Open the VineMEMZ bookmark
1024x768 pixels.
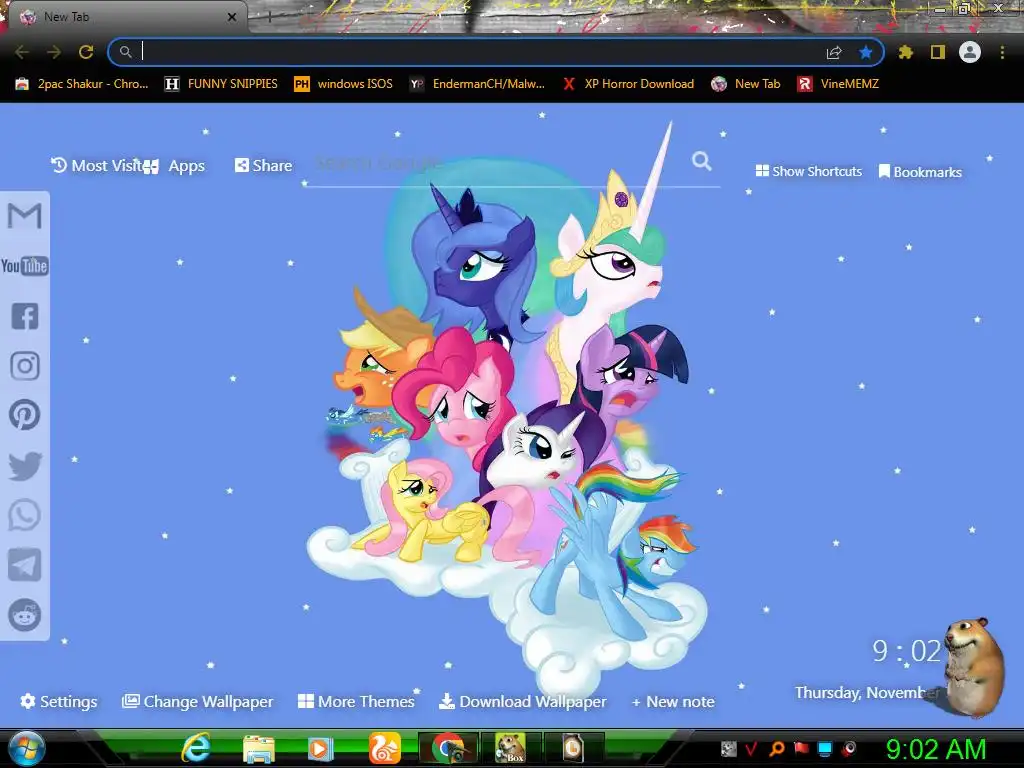[838, 84]
